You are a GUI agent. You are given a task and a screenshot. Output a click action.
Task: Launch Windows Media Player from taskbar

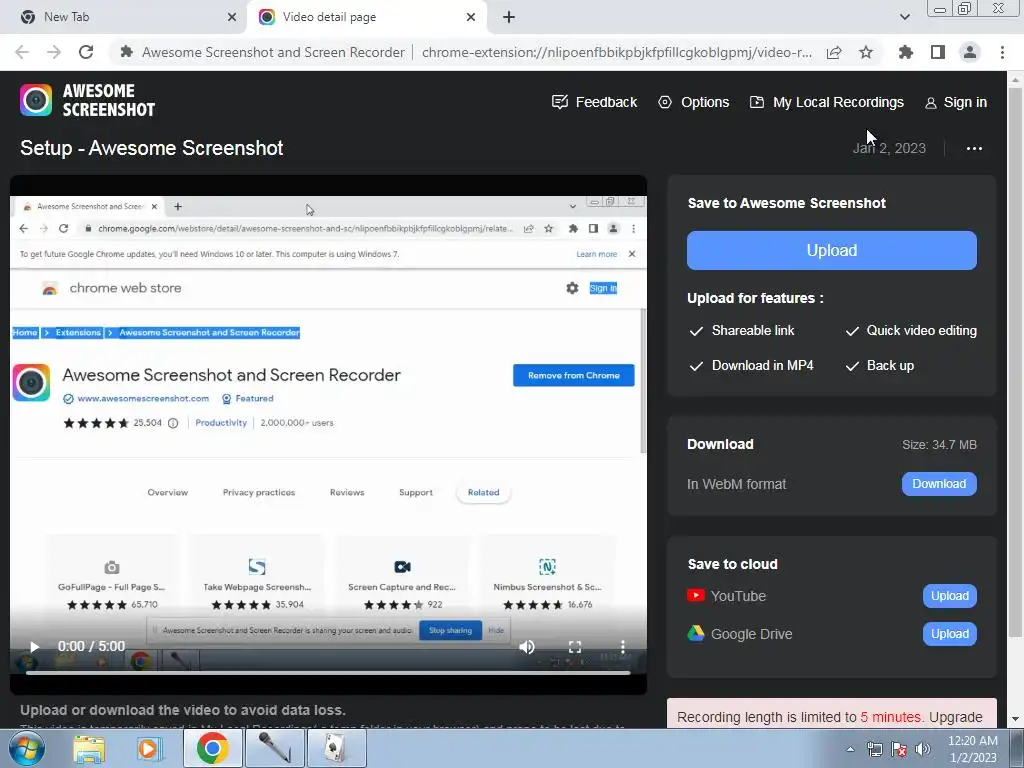[x=149, y=748]
